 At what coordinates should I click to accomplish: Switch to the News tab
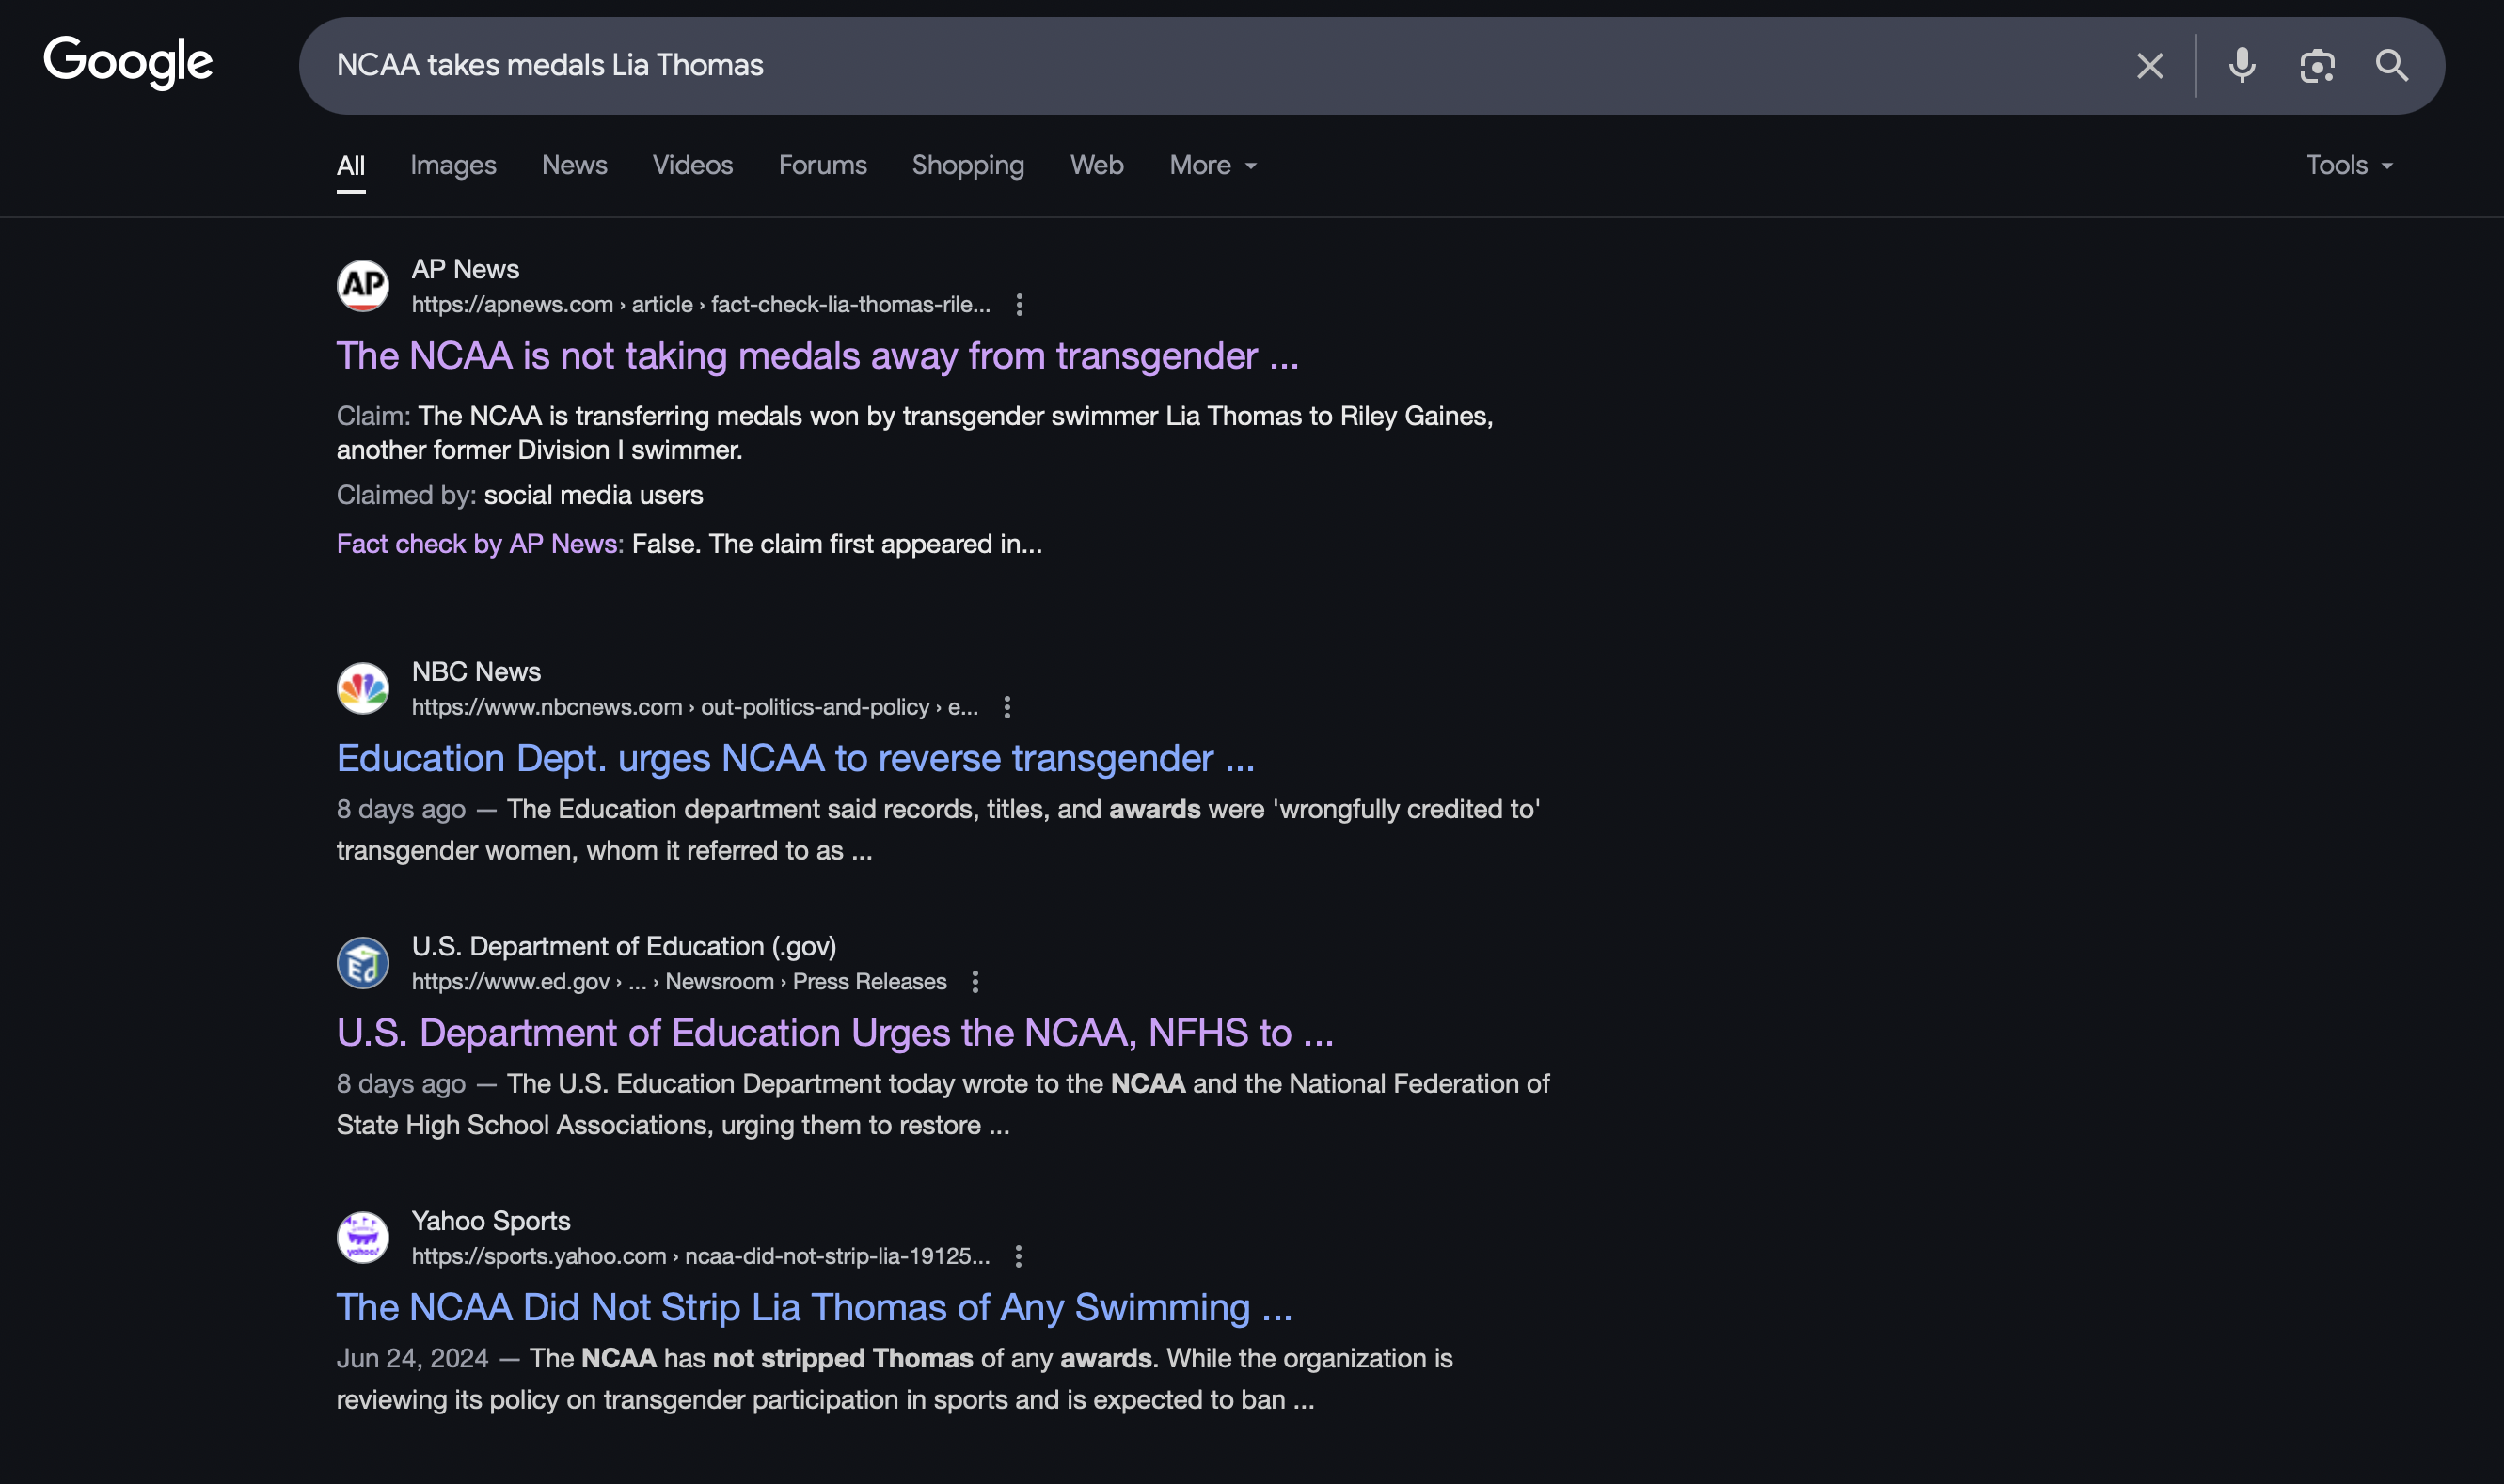(574, 165)
